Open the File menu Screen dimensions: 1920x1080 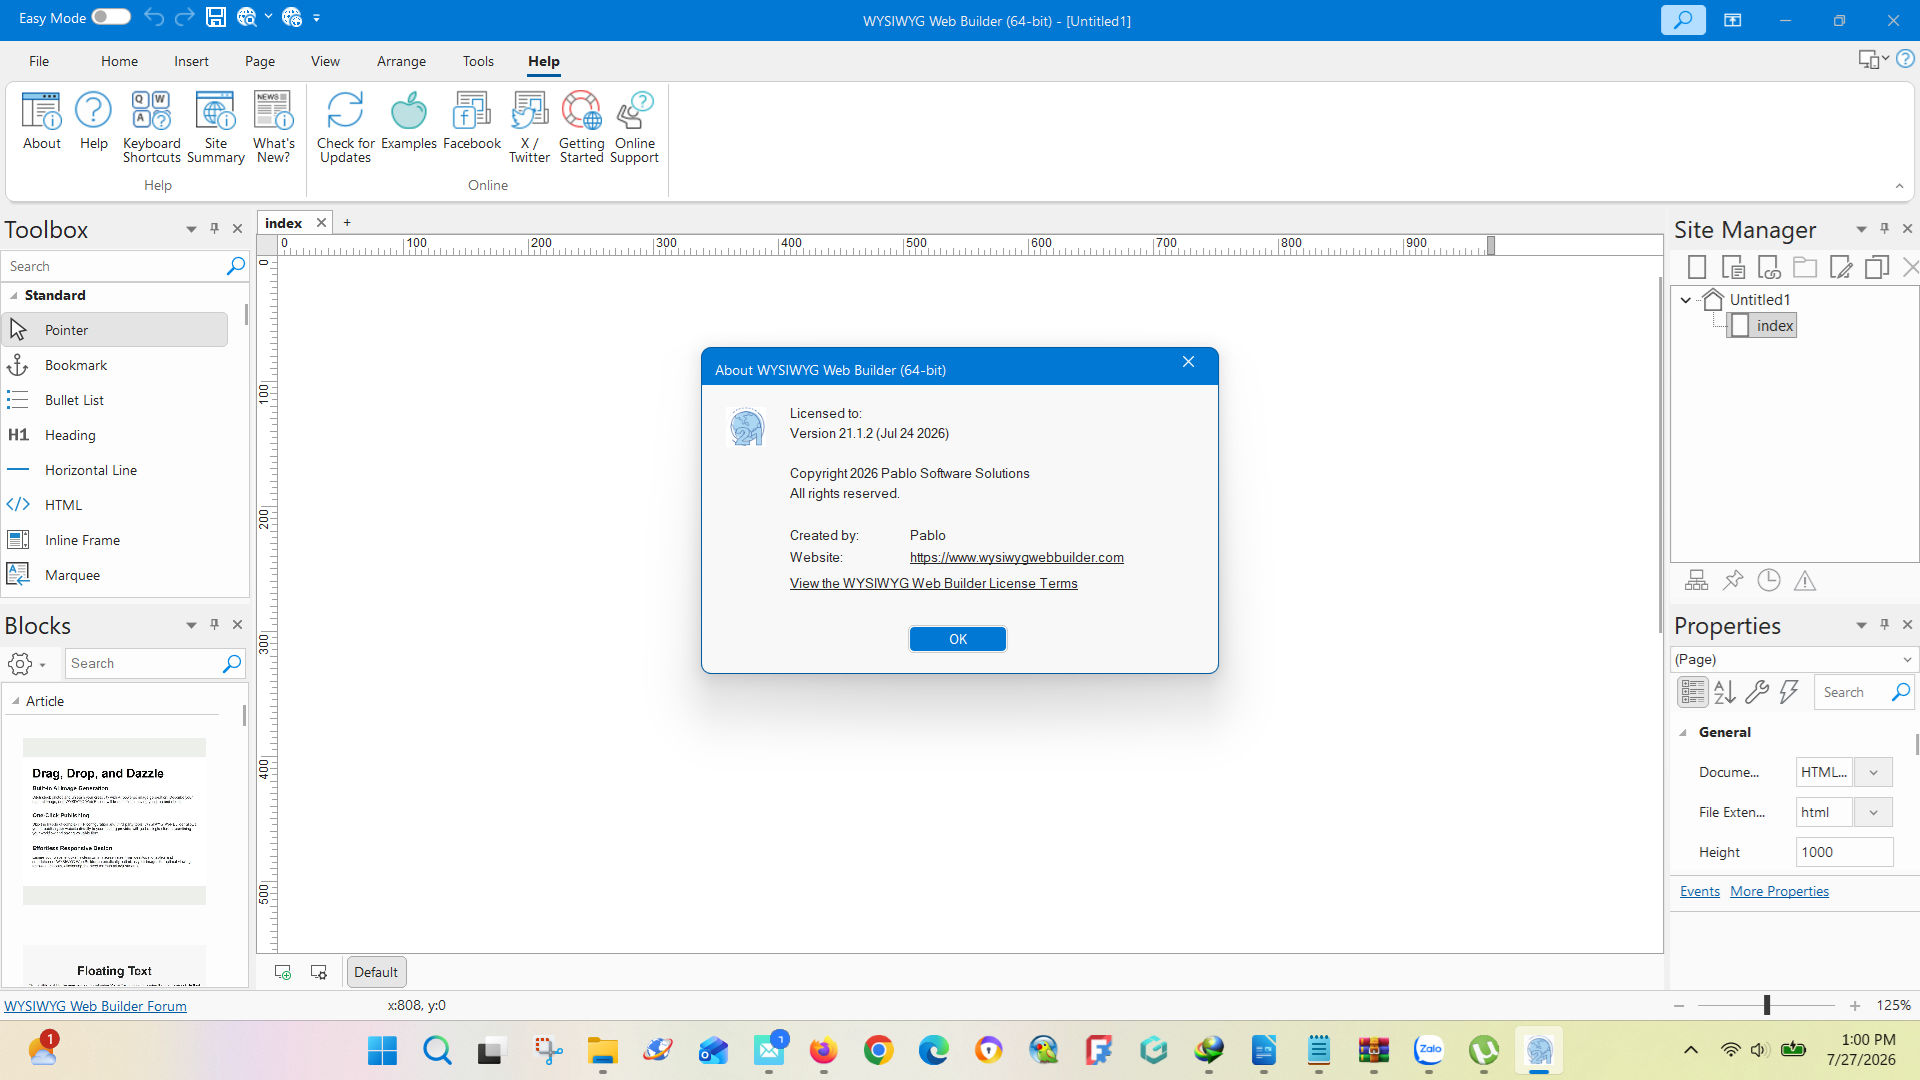coord(39,61)
